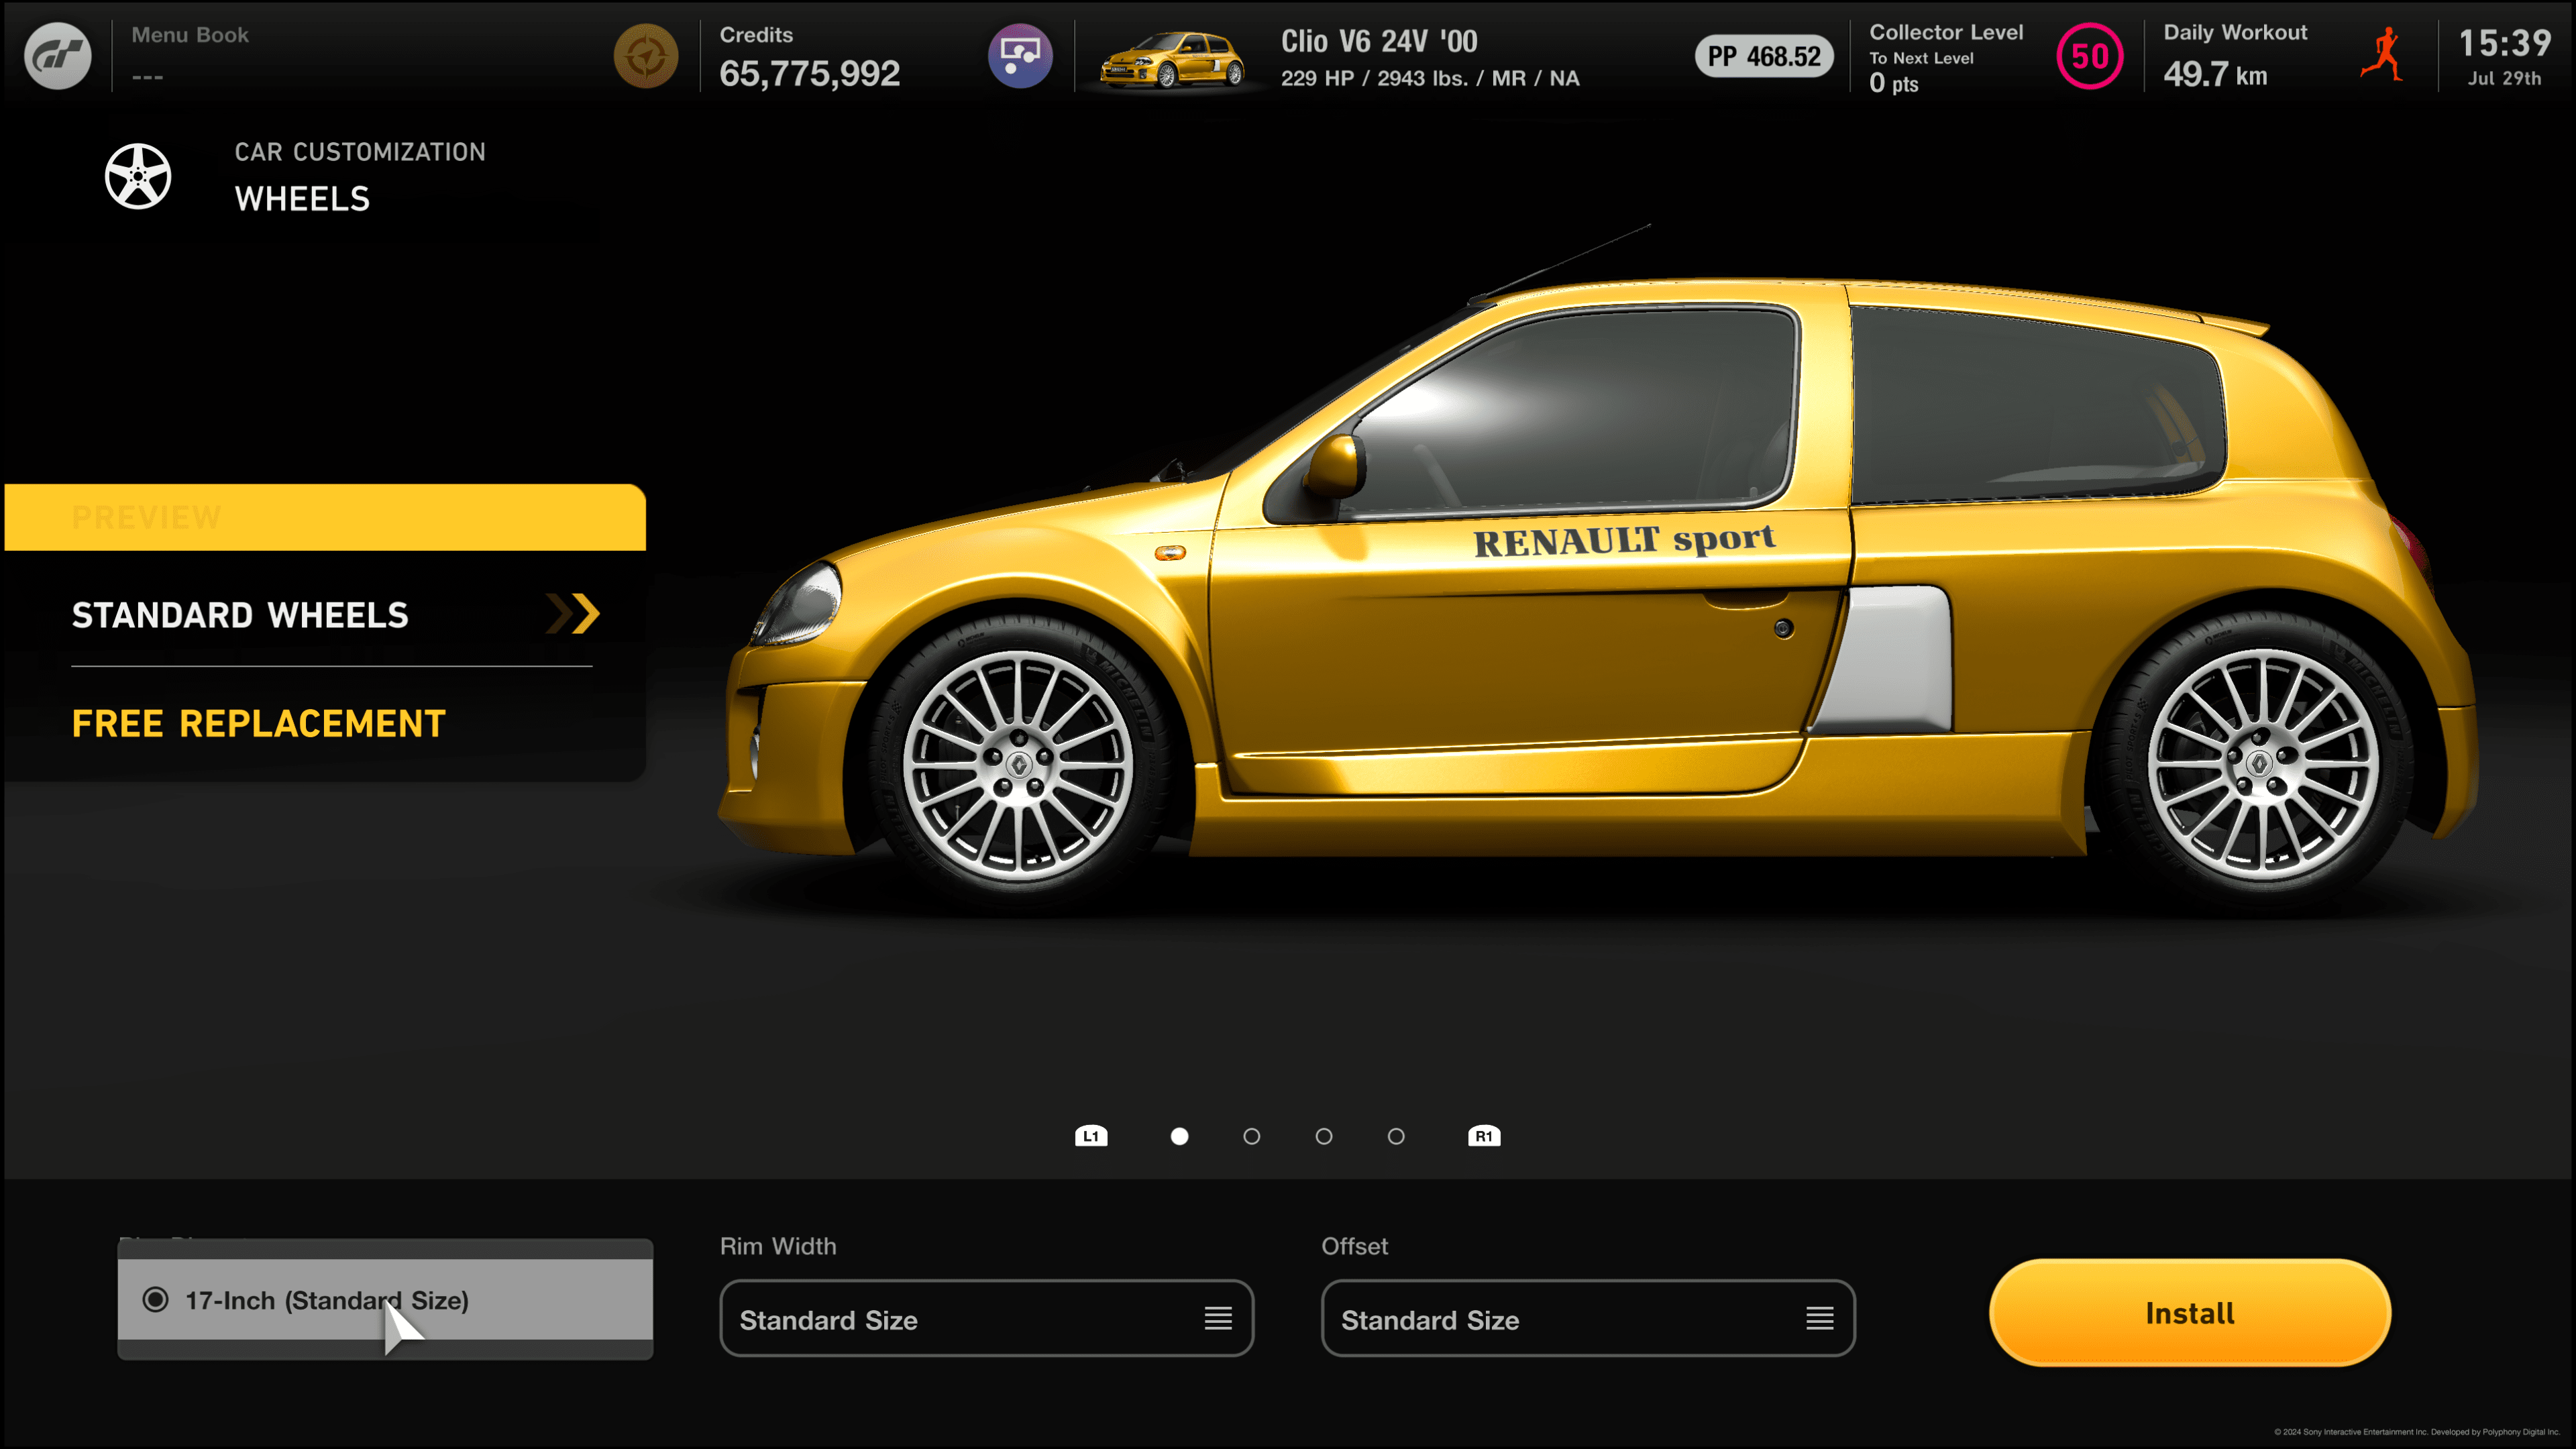2576x1449 pixels.
Task: Click the Standard Wheels double-chevron arrow
Action: tap(573, 614)
